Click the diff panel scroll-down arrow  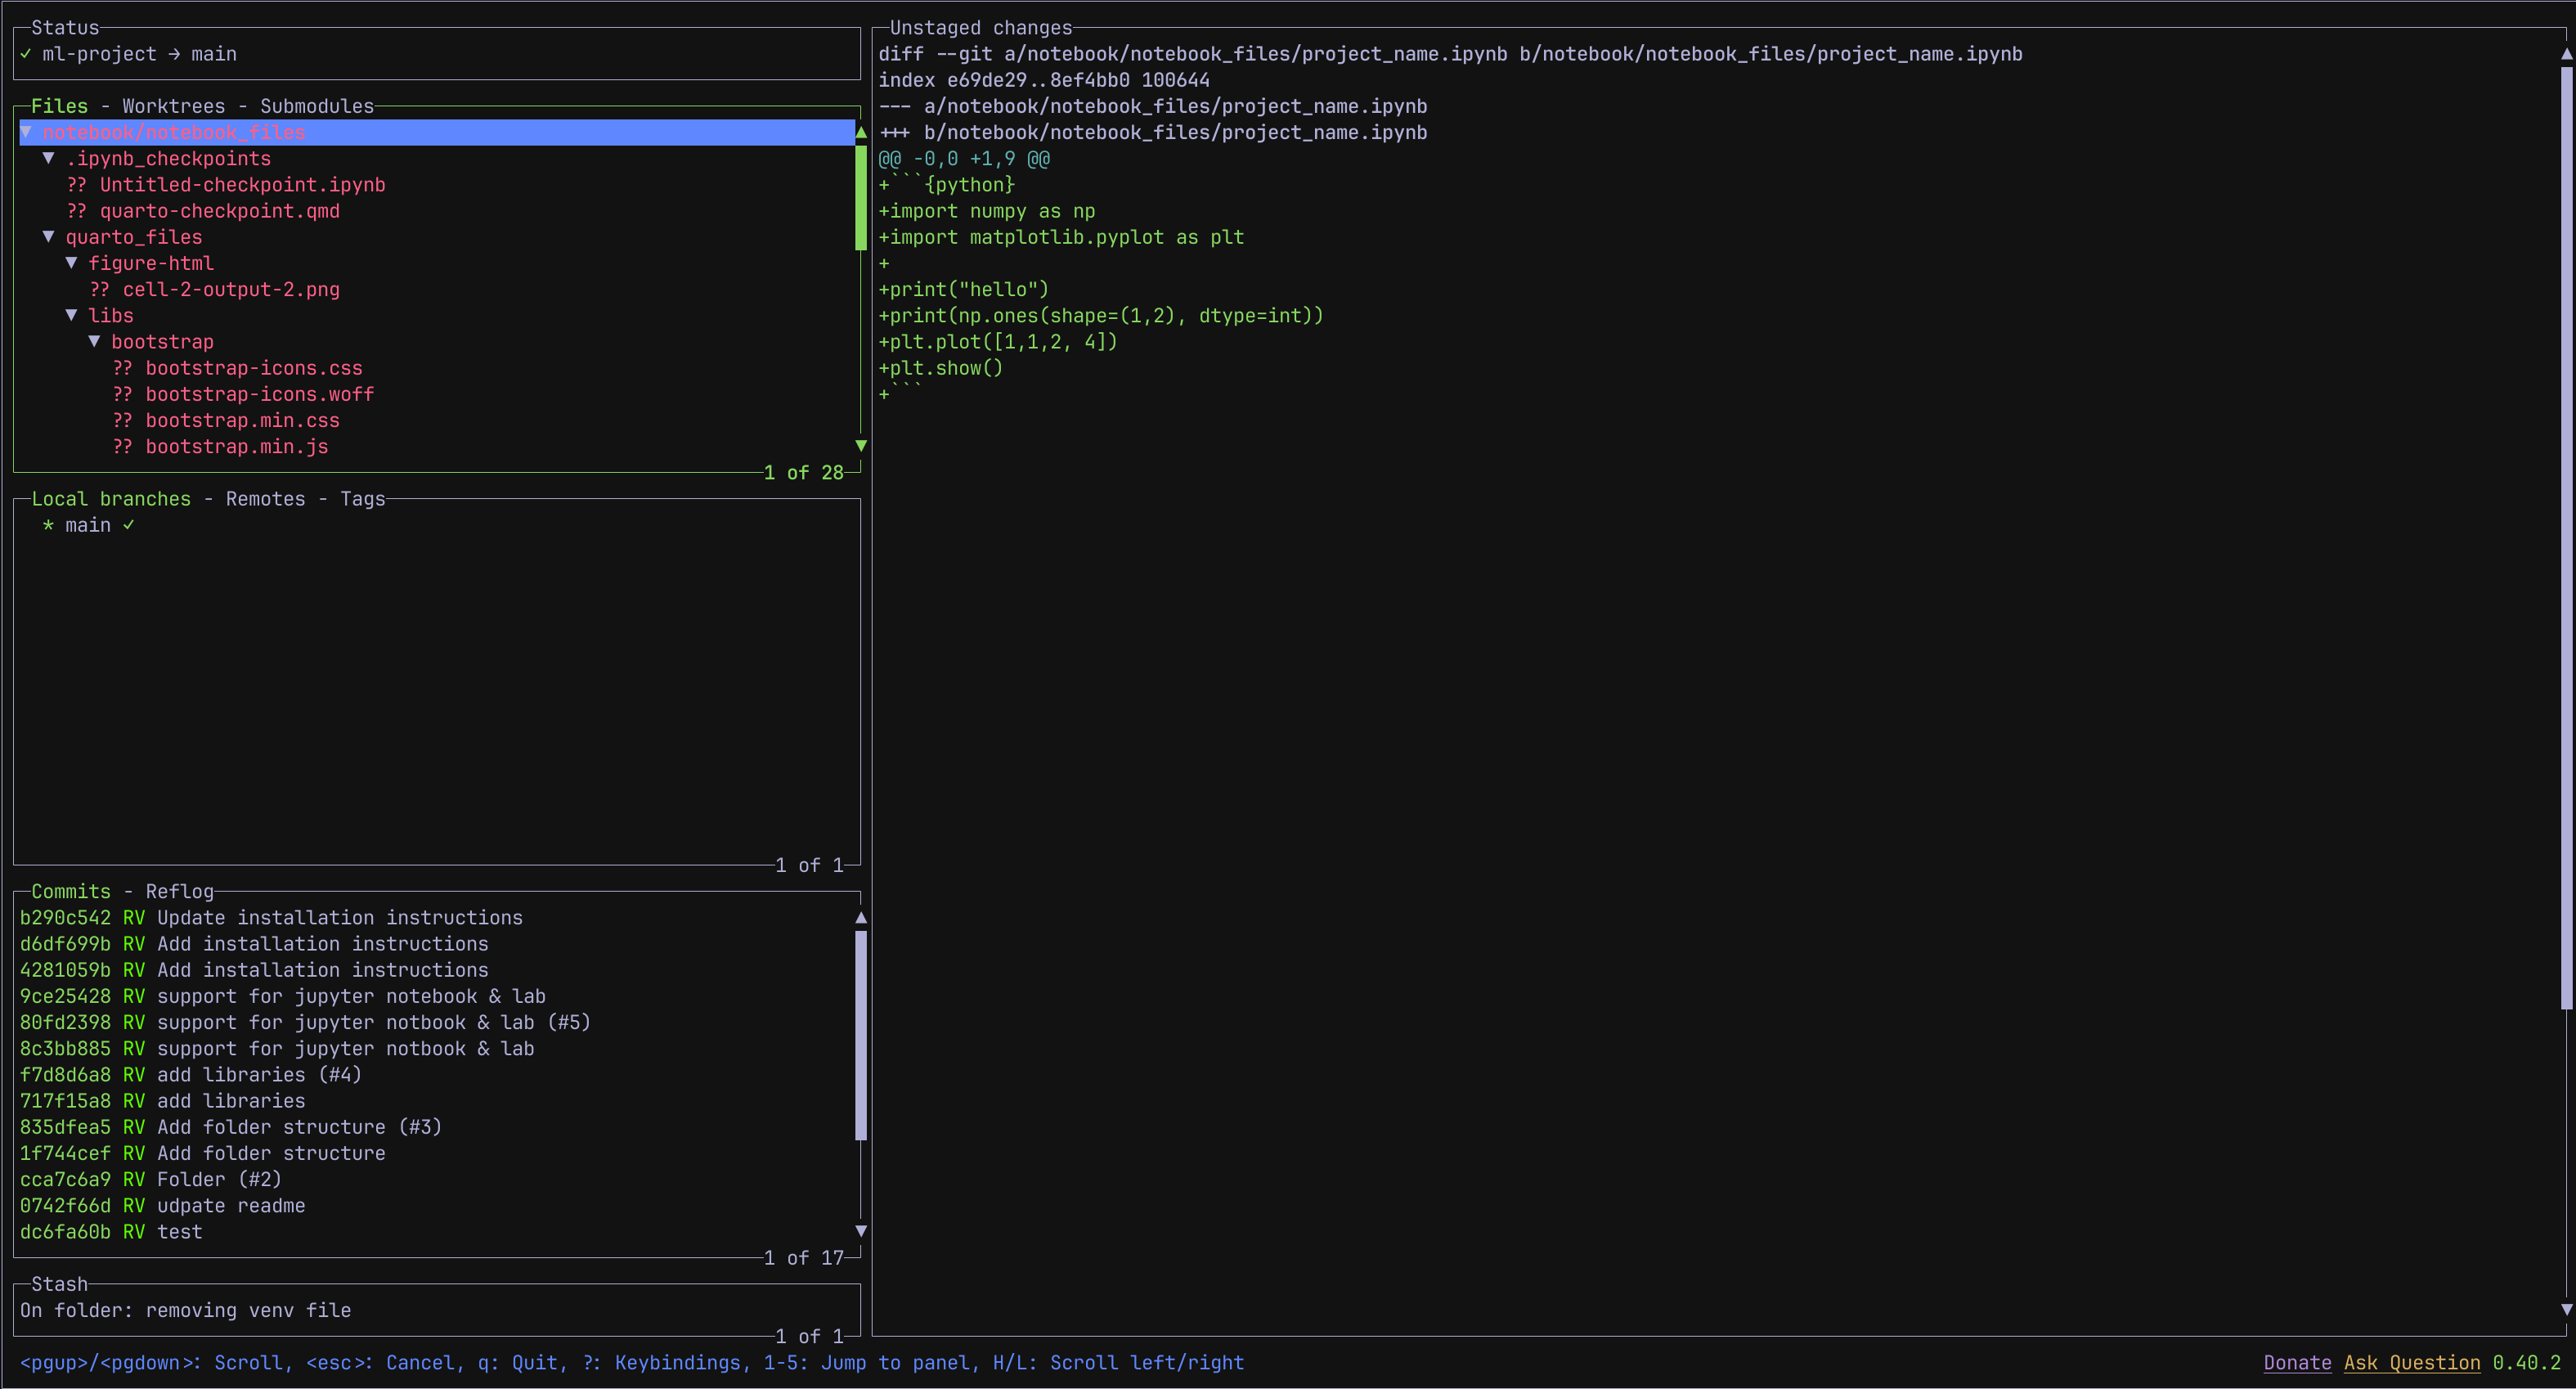2565,1309
